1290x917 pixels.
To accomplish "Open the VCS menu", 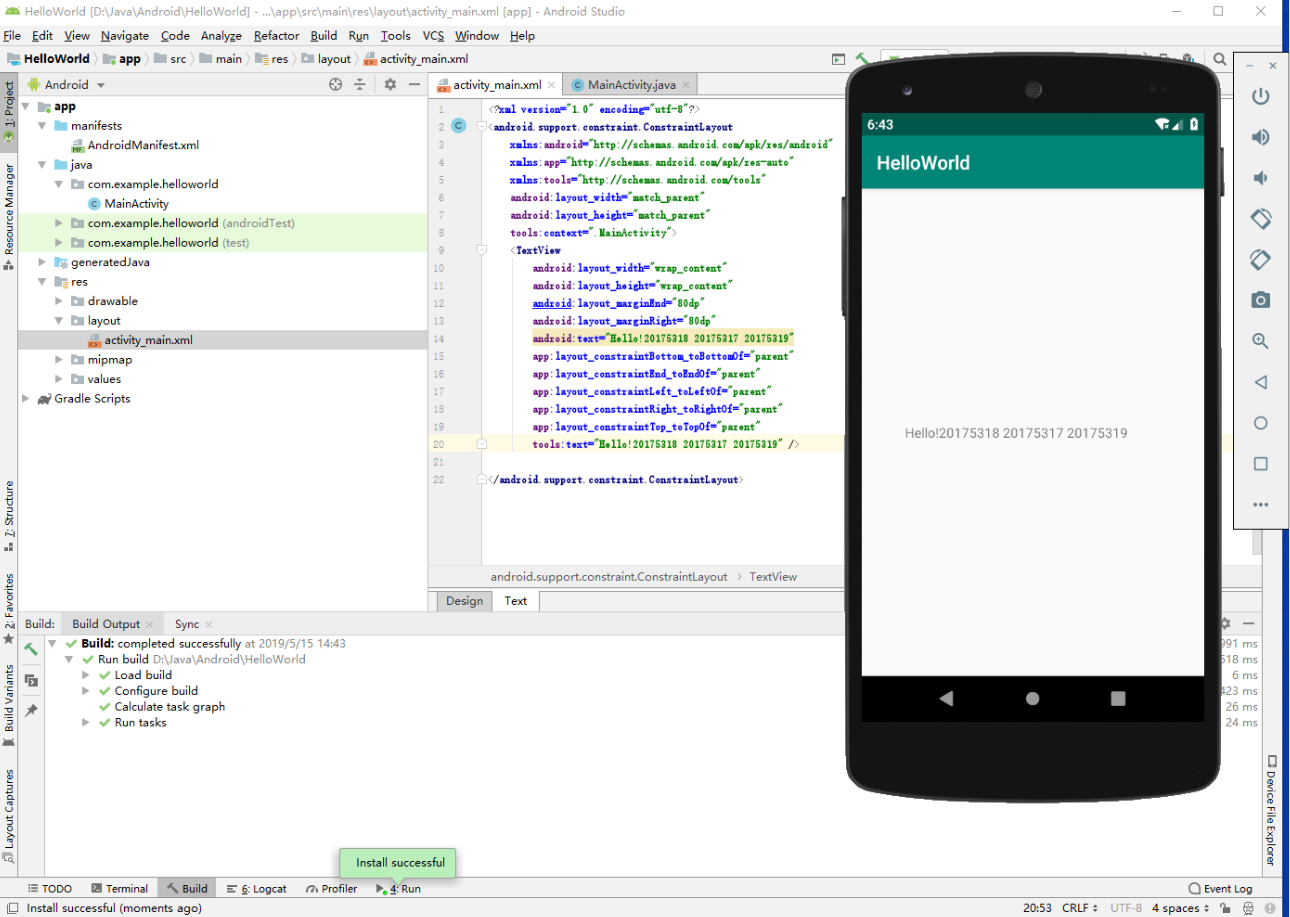I will (433, 35).
